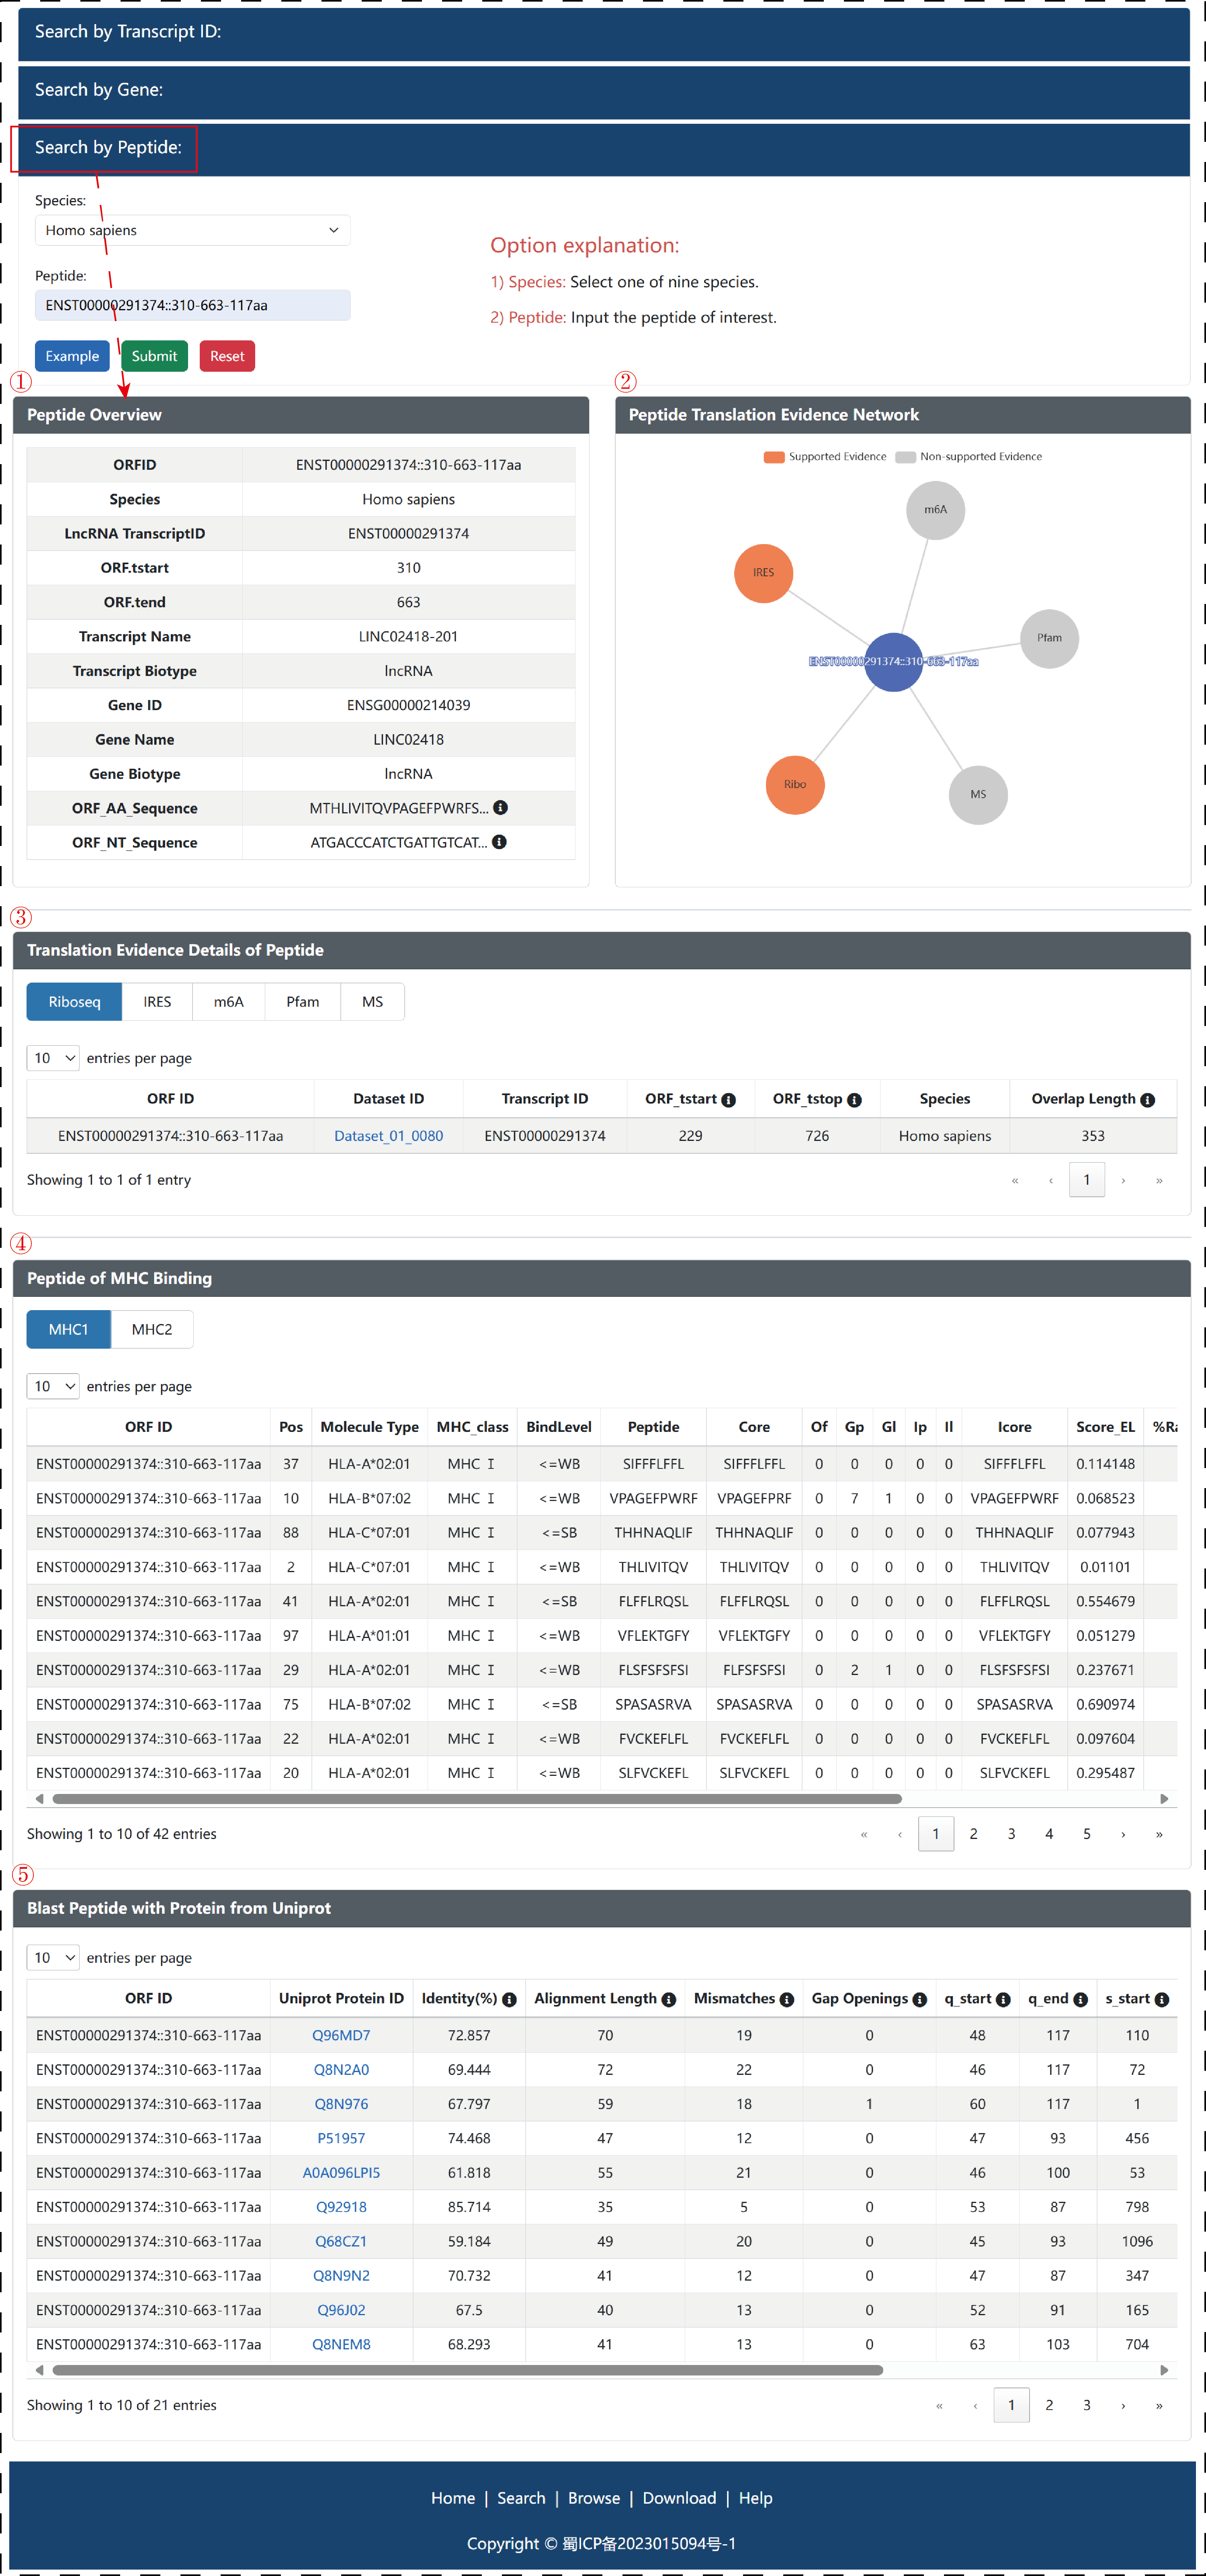Open Home link in footer
This screenshot has width=1206, height=2576.
(x=453, y=2499)
